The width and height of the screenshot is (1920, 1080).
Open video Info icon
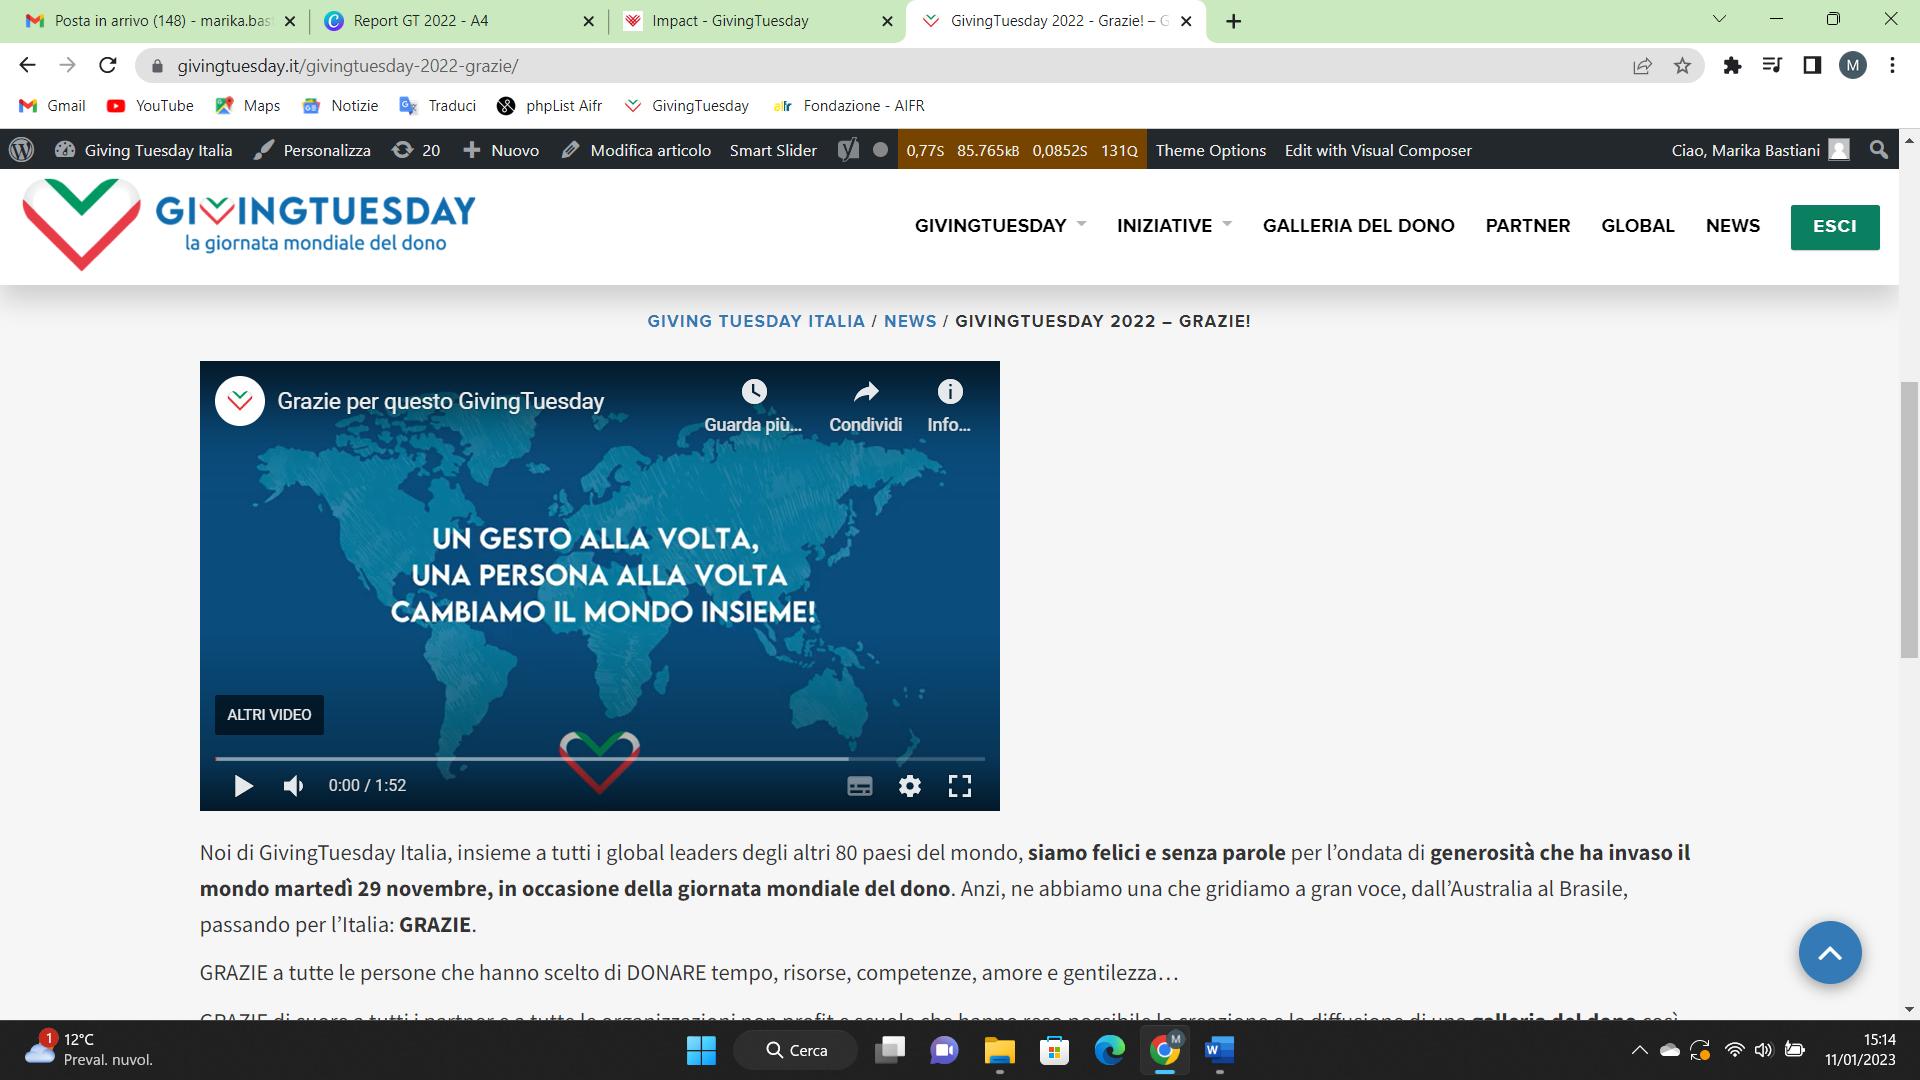click(x=949, y=392)
